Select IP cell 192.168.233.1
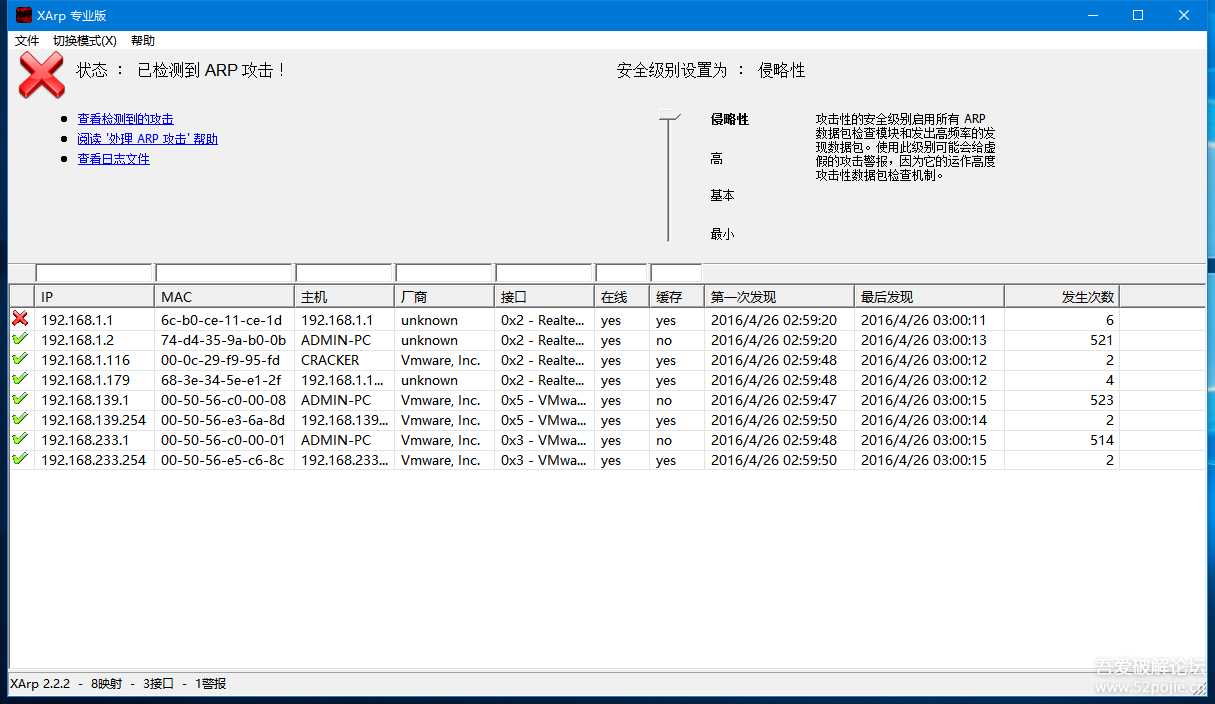This screenshot has width=1215, height=704. coord(85,440)
